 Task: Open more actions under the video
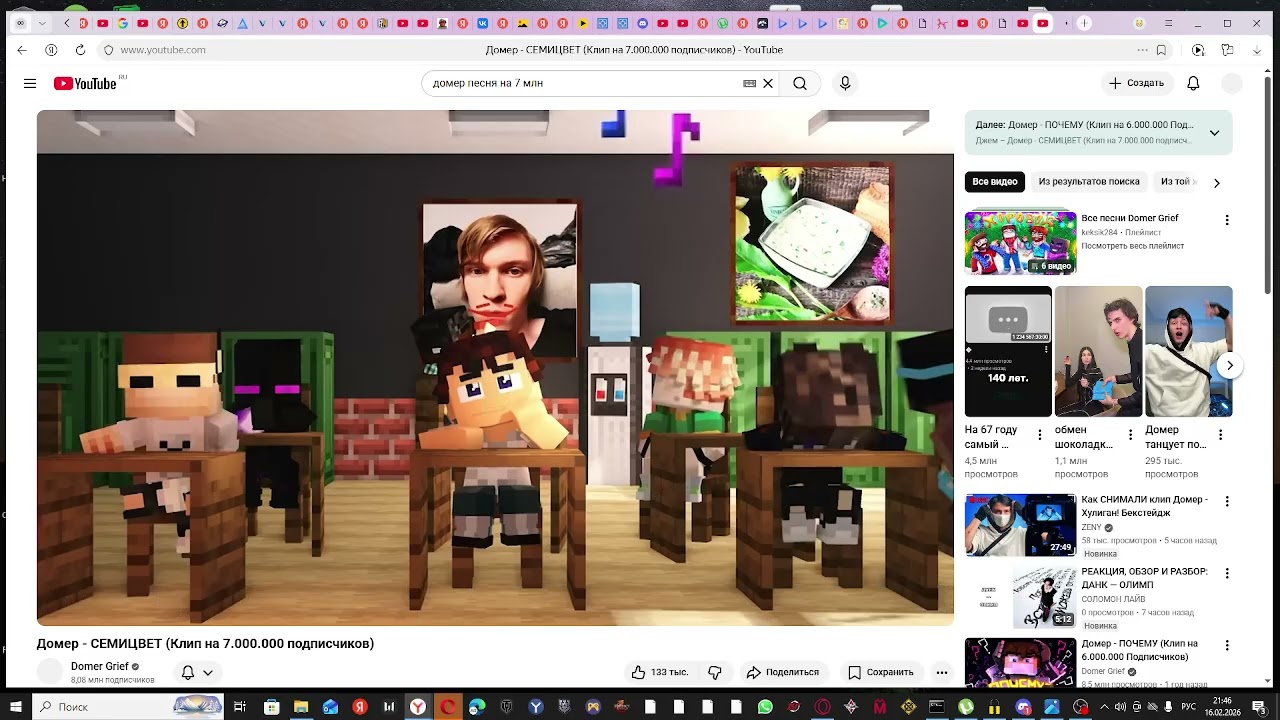942,672
